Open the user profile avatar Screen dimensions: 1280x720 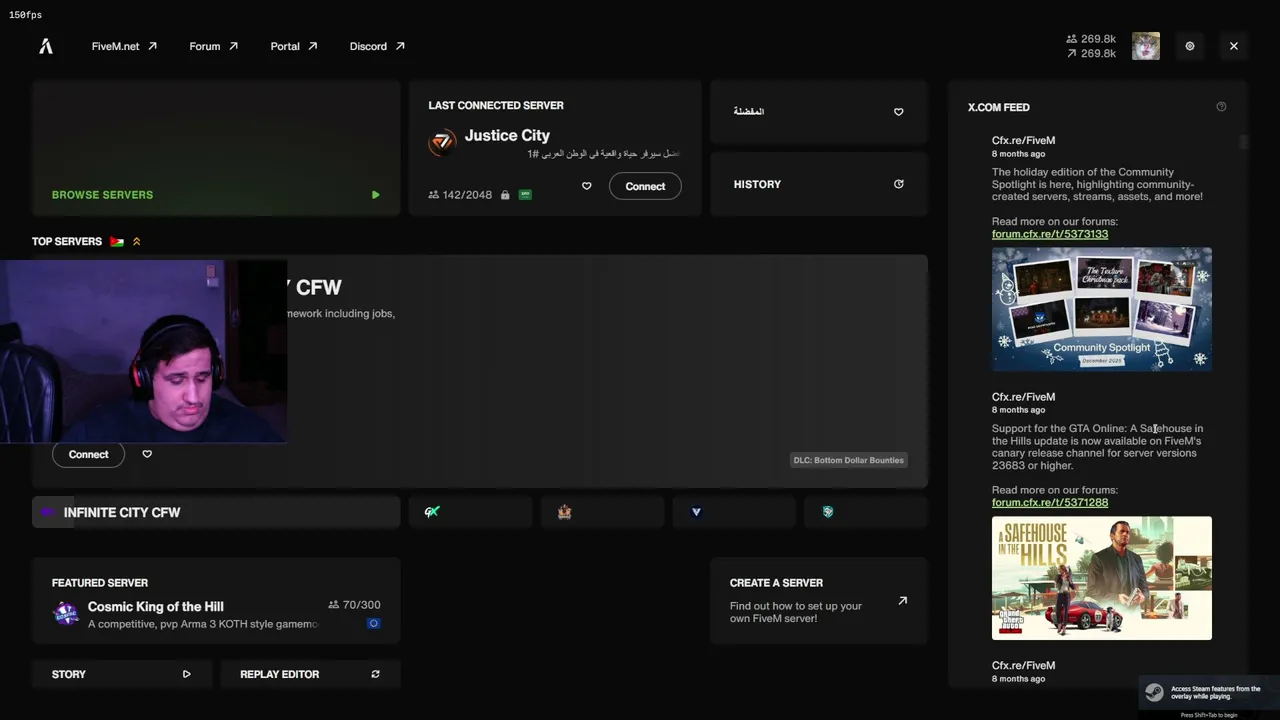[1146, 46]
